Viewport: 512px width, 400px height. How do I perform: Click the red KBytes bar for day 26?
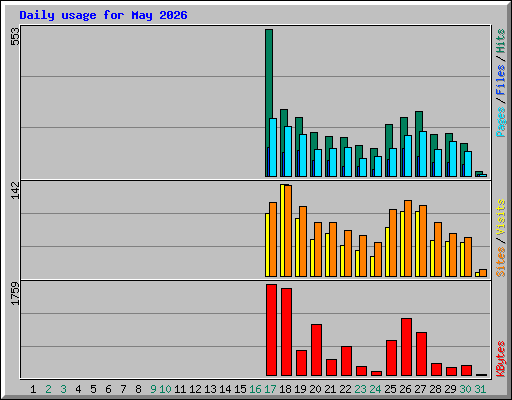406,347
